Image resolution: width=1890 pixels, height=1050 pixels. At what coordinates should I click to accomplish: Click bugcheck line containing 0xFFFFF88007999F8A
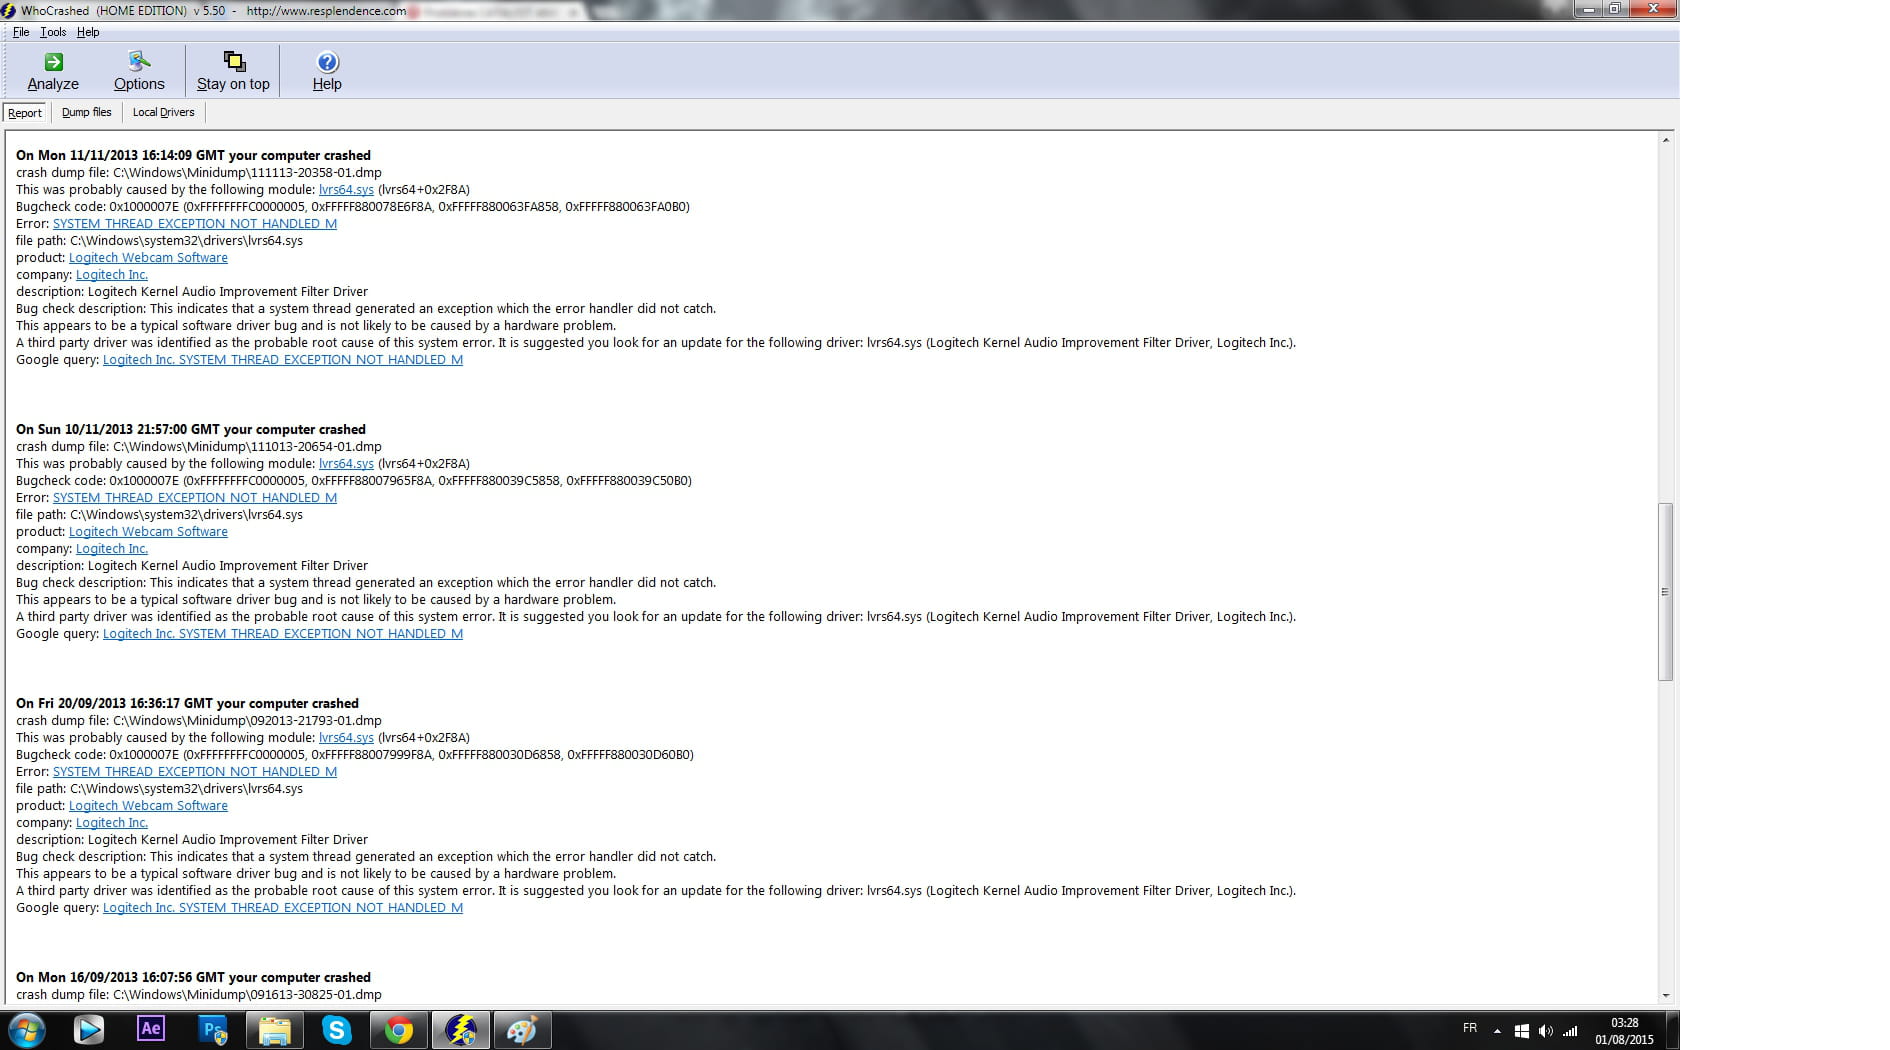pyautogui.click(x=355, y=755)
